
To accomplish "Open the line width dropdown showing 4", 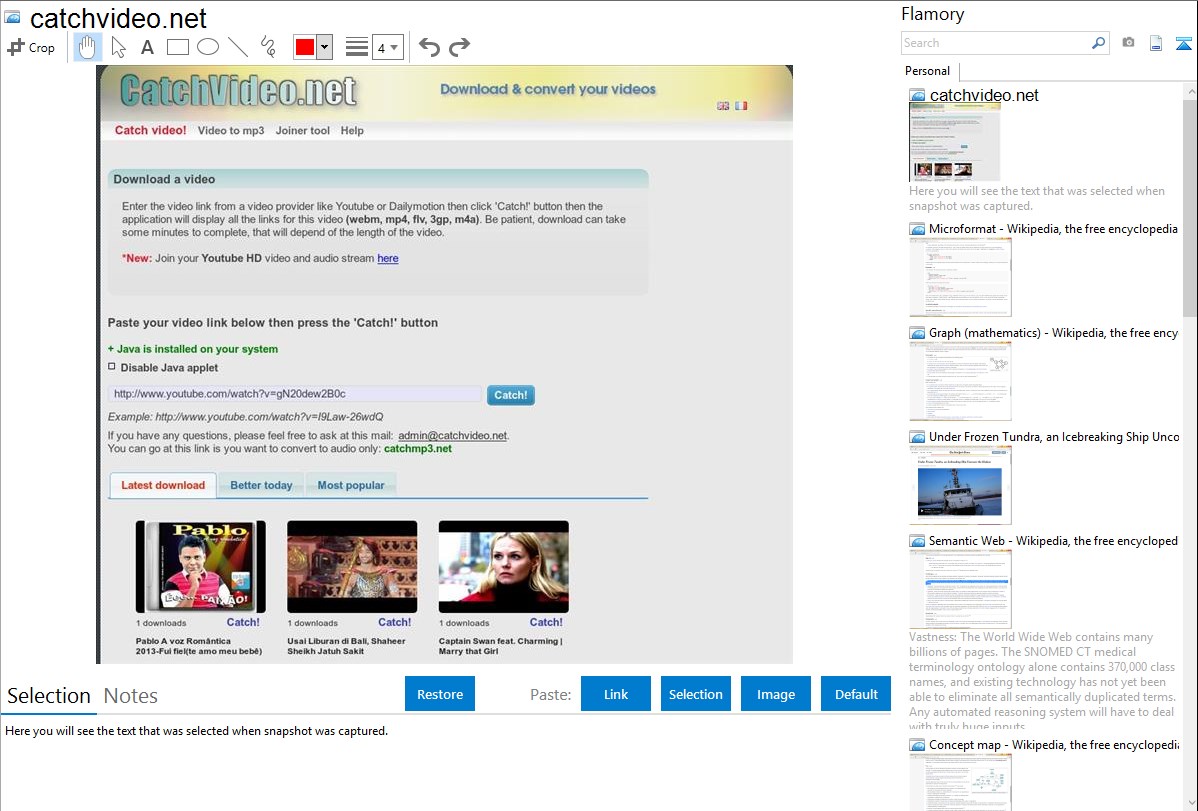I will tap(388, 47).
